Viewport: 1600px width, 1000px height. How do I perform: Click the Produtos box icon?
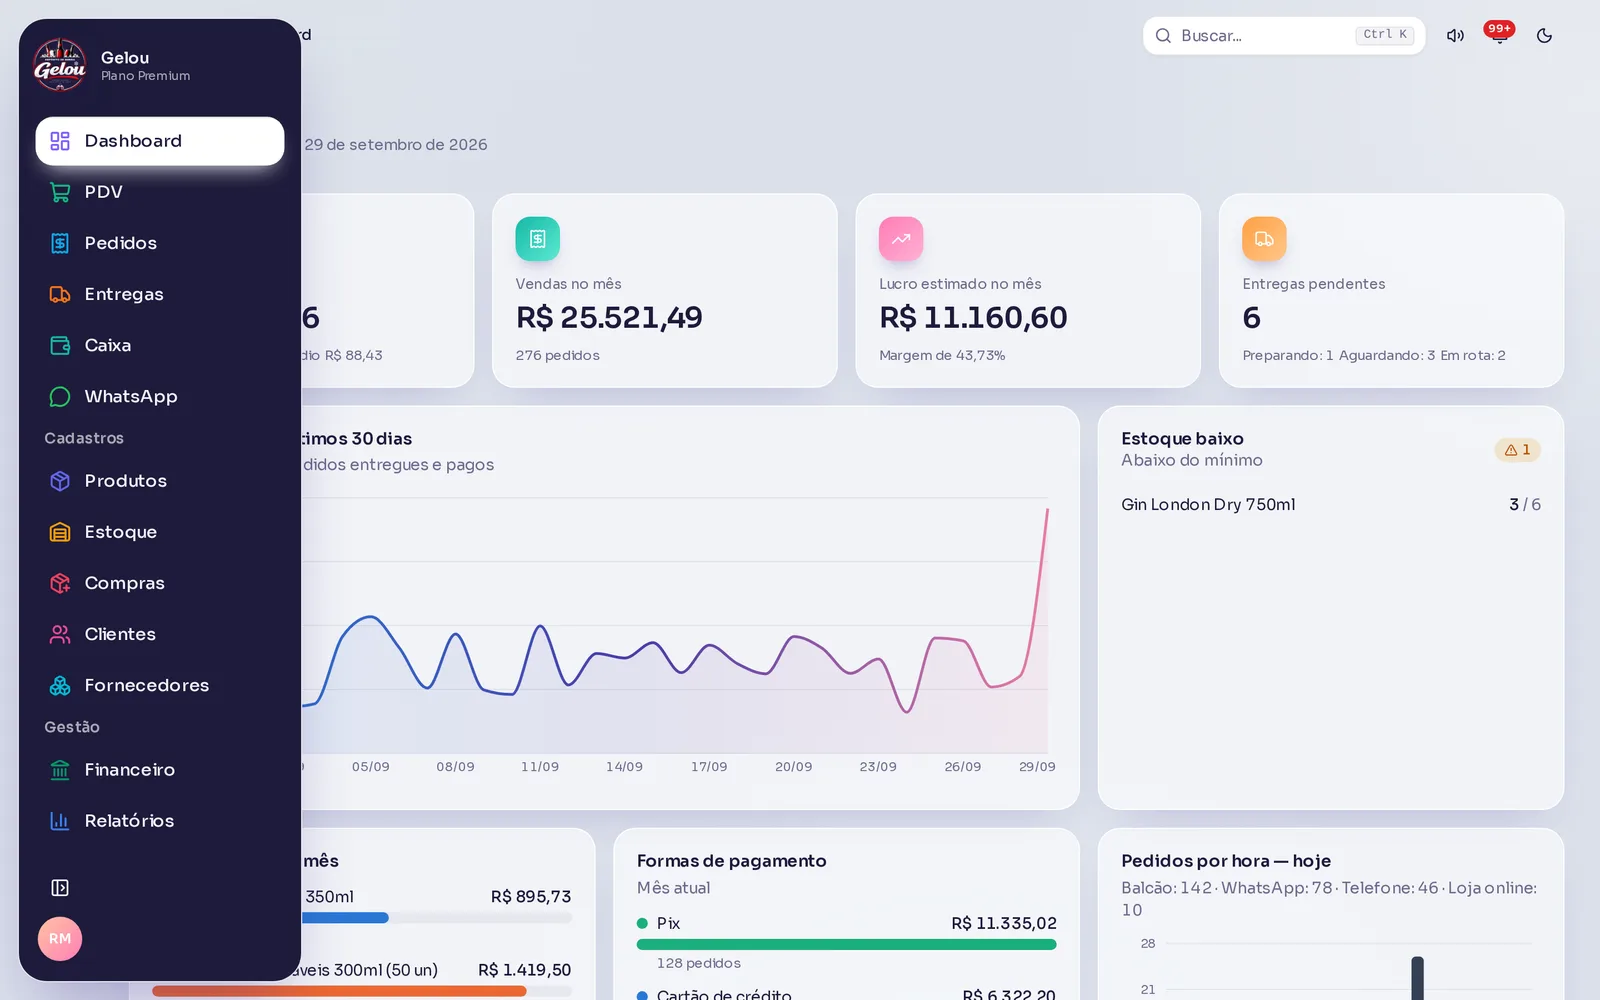(60, 481)
